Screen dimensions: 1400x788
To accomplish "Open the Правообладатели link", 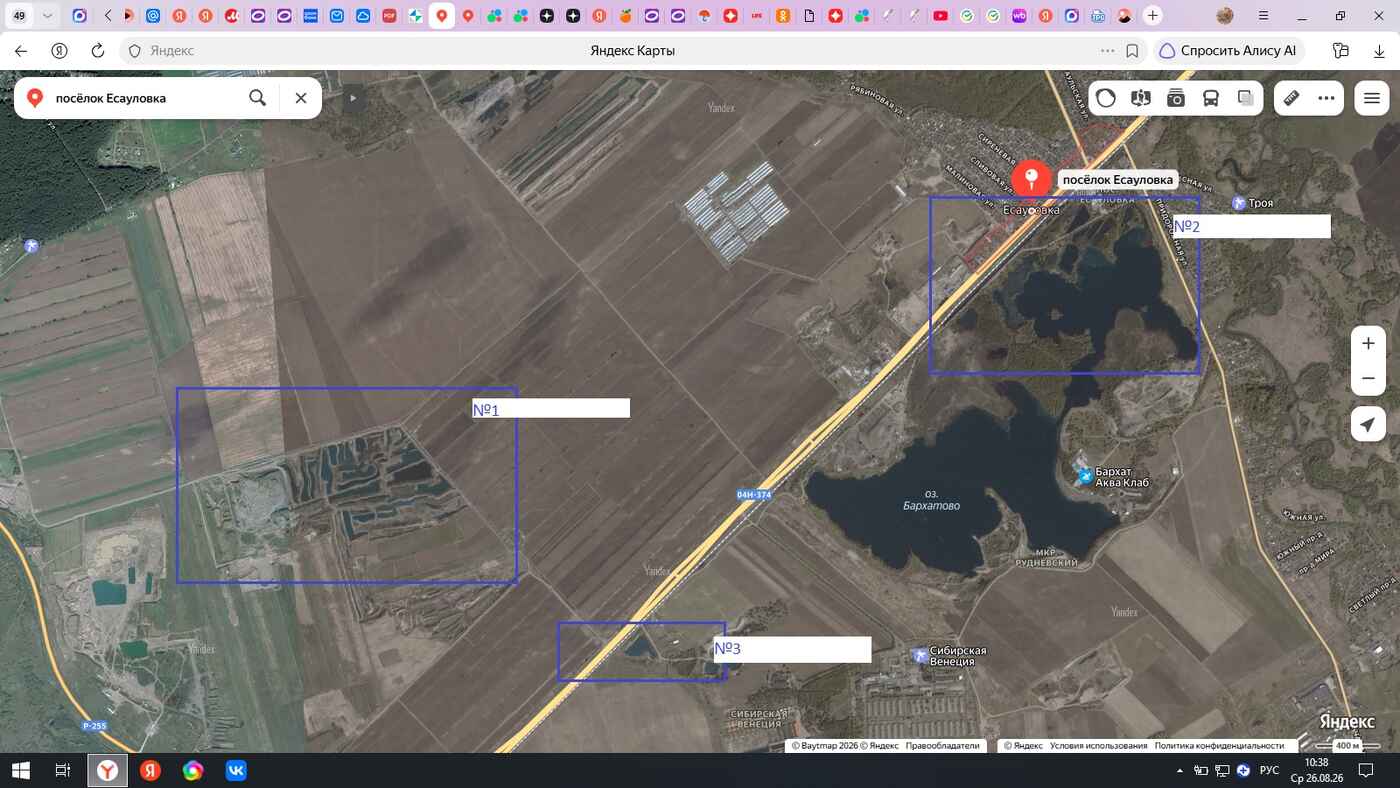I will (942, 746).
